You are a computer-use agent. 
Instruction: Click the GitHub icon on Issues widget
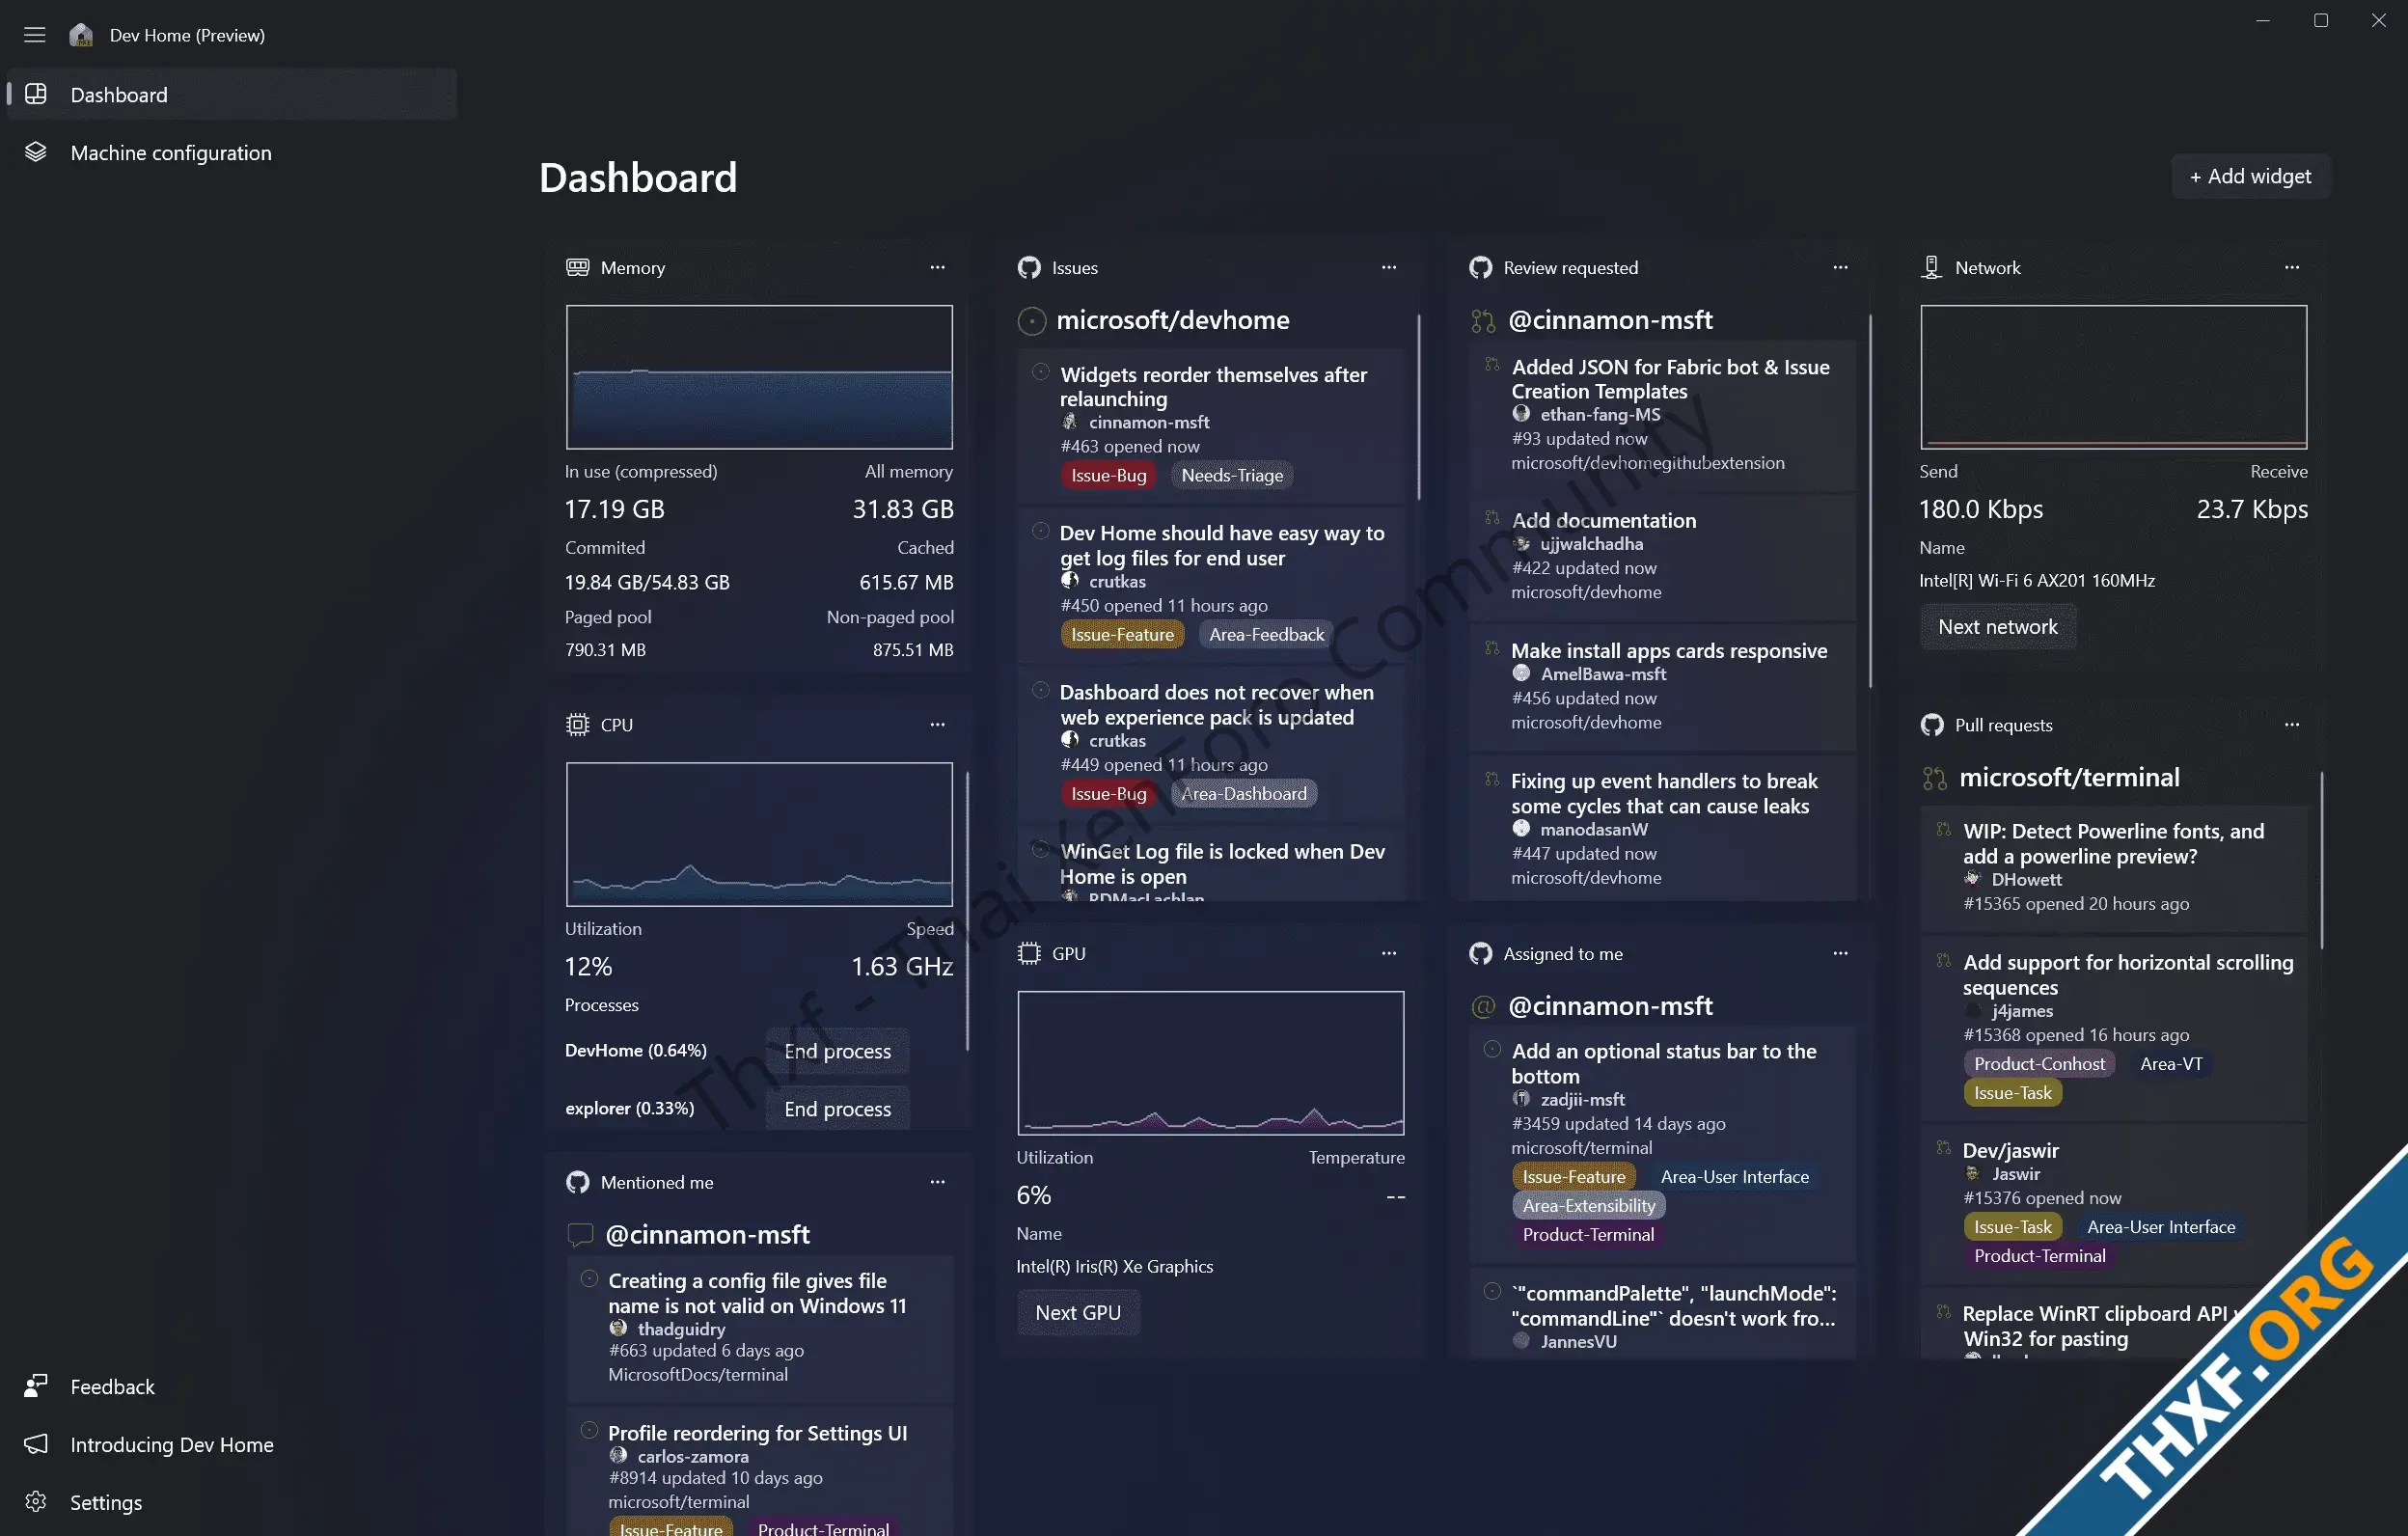click(x=1029, y=267)
